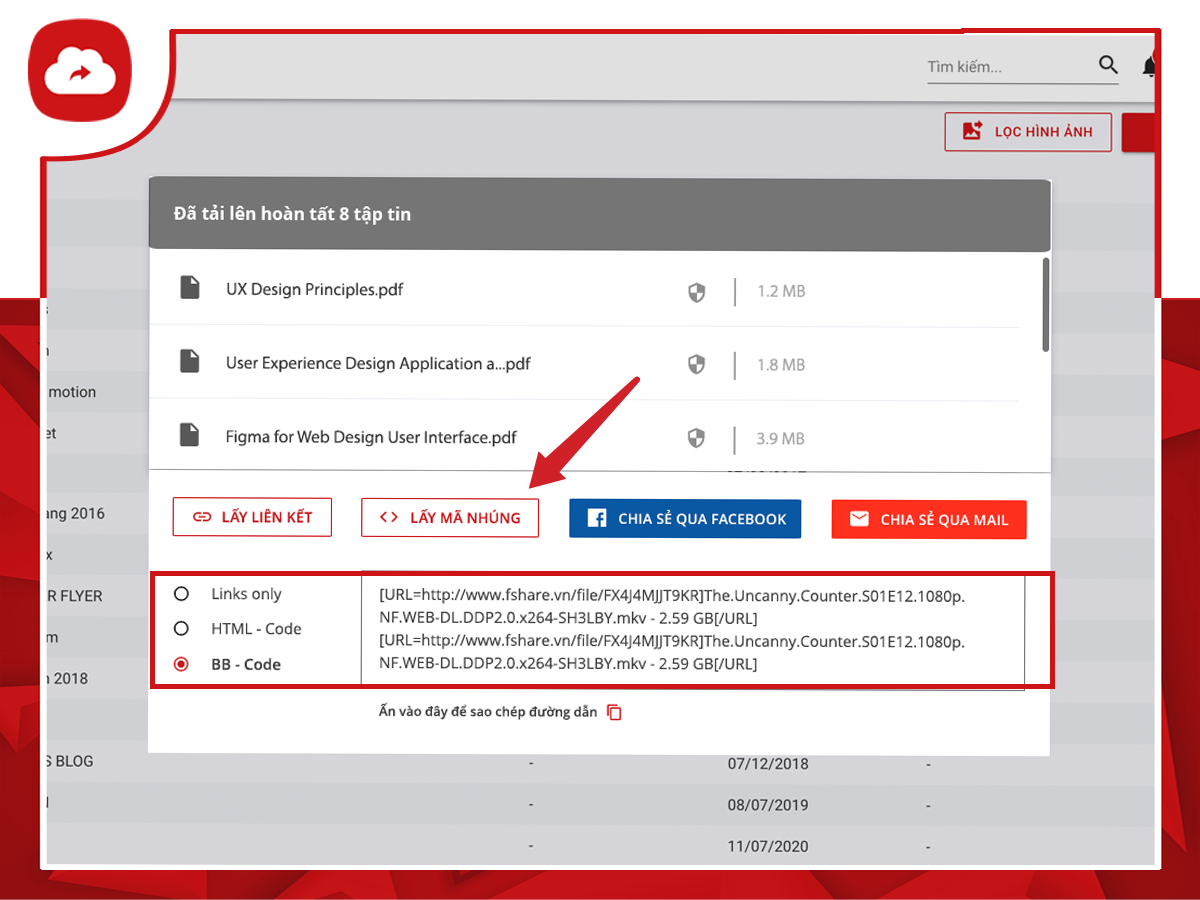Click the Lấy liên kết button
Viewport: 1200px width, 900px height.
tap(252, 517)
